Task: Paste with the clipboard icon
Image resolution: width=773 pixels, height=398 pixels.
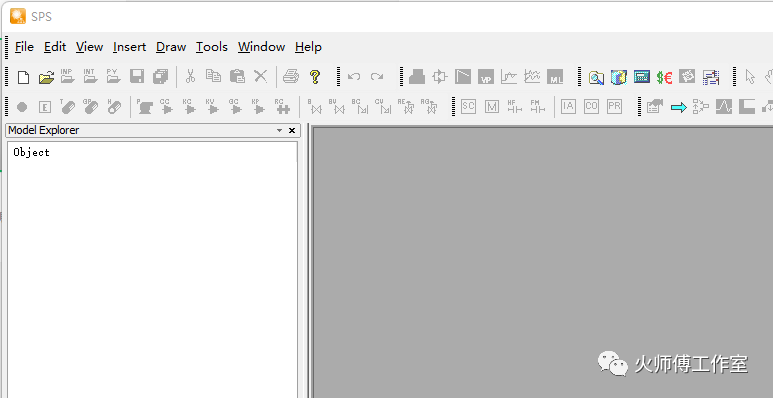Action: point(237,76)
